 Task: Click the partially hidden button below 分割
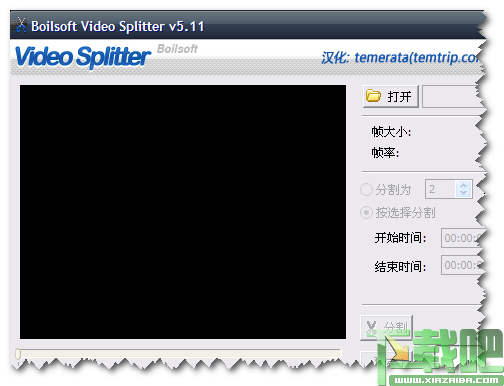coord(387,359)
